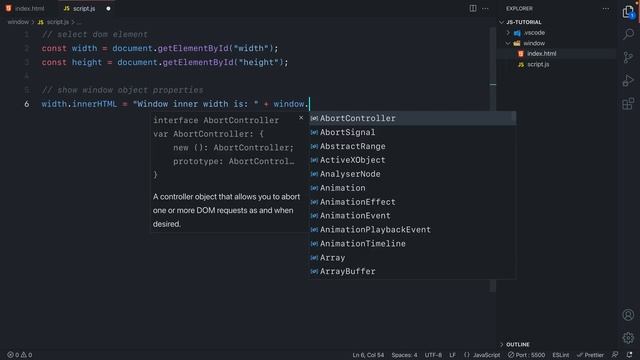The height and width of the screenshot is (360, 640).
Task: Select ArrayBuffer suggestion
Action: [x=412, y=271]
